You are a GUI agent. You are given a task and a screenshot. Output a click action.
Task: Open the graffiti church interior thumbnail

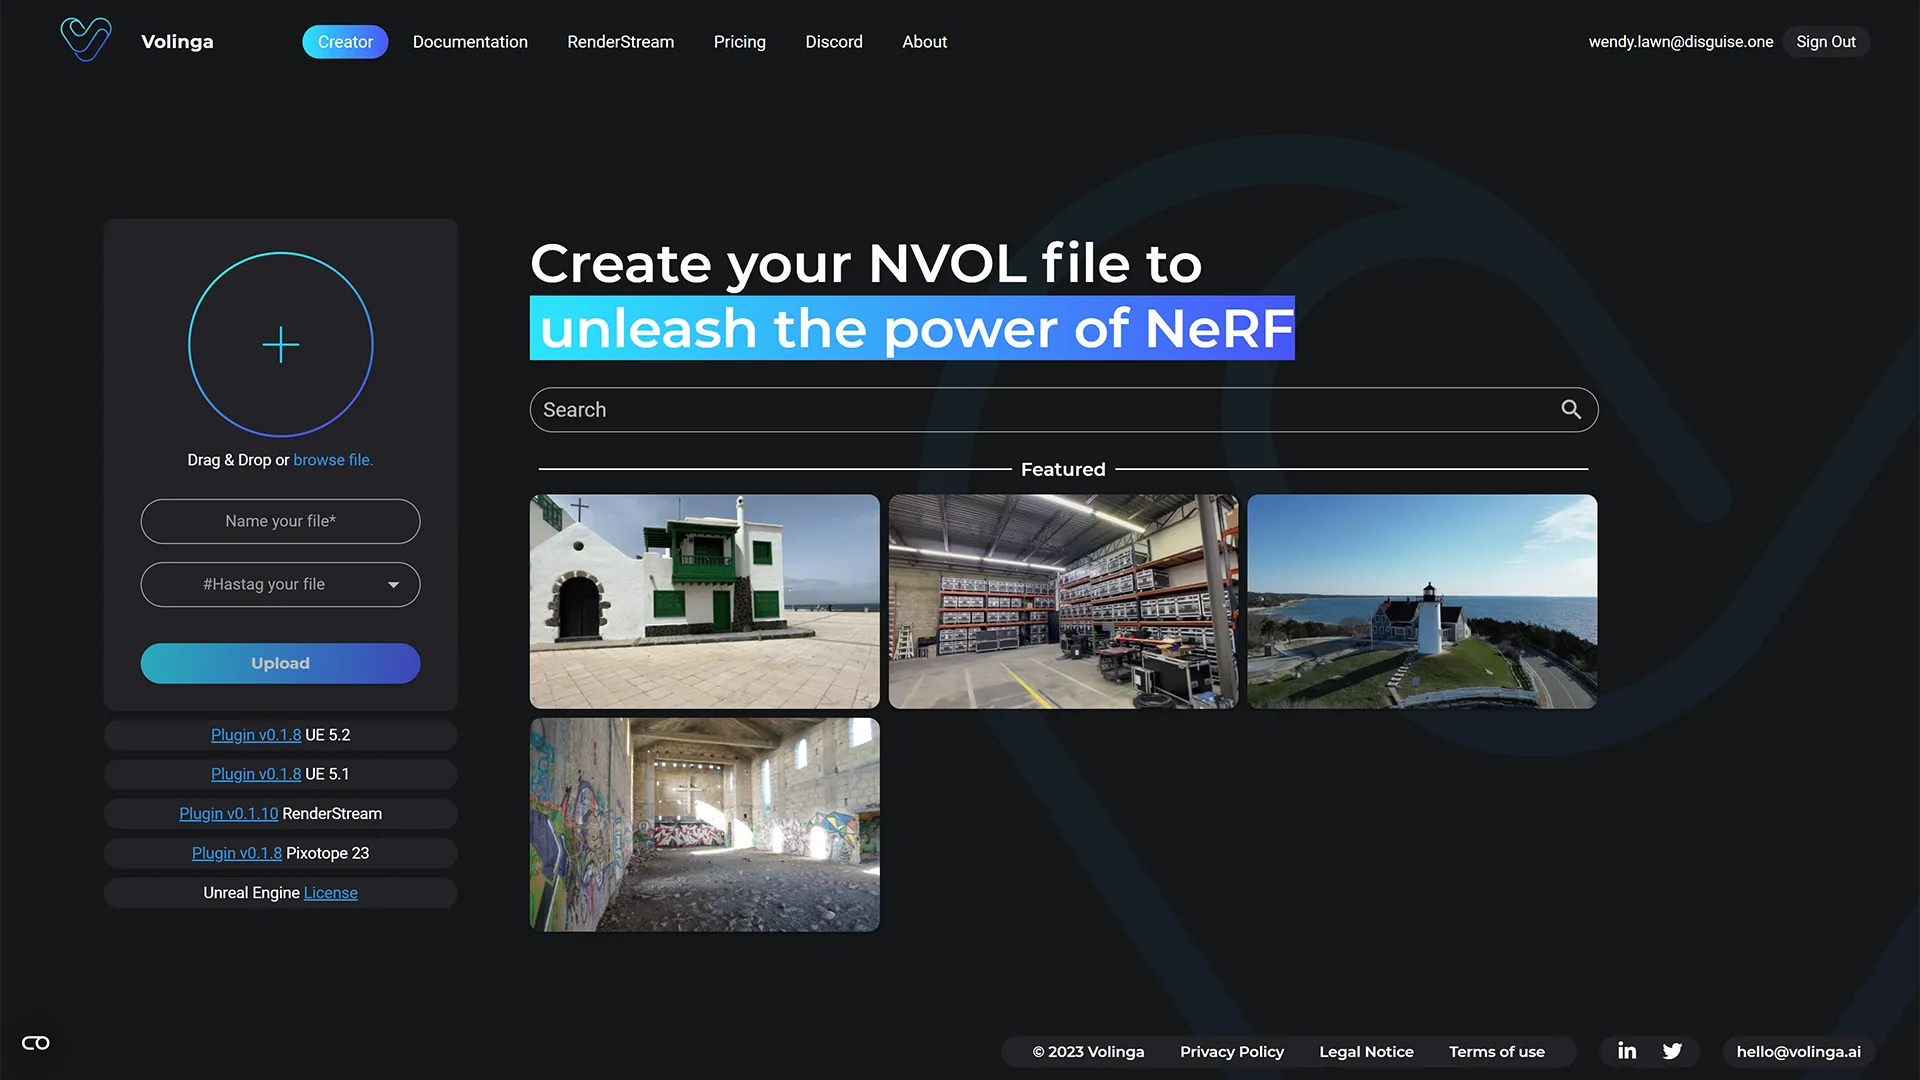point(704,825)
